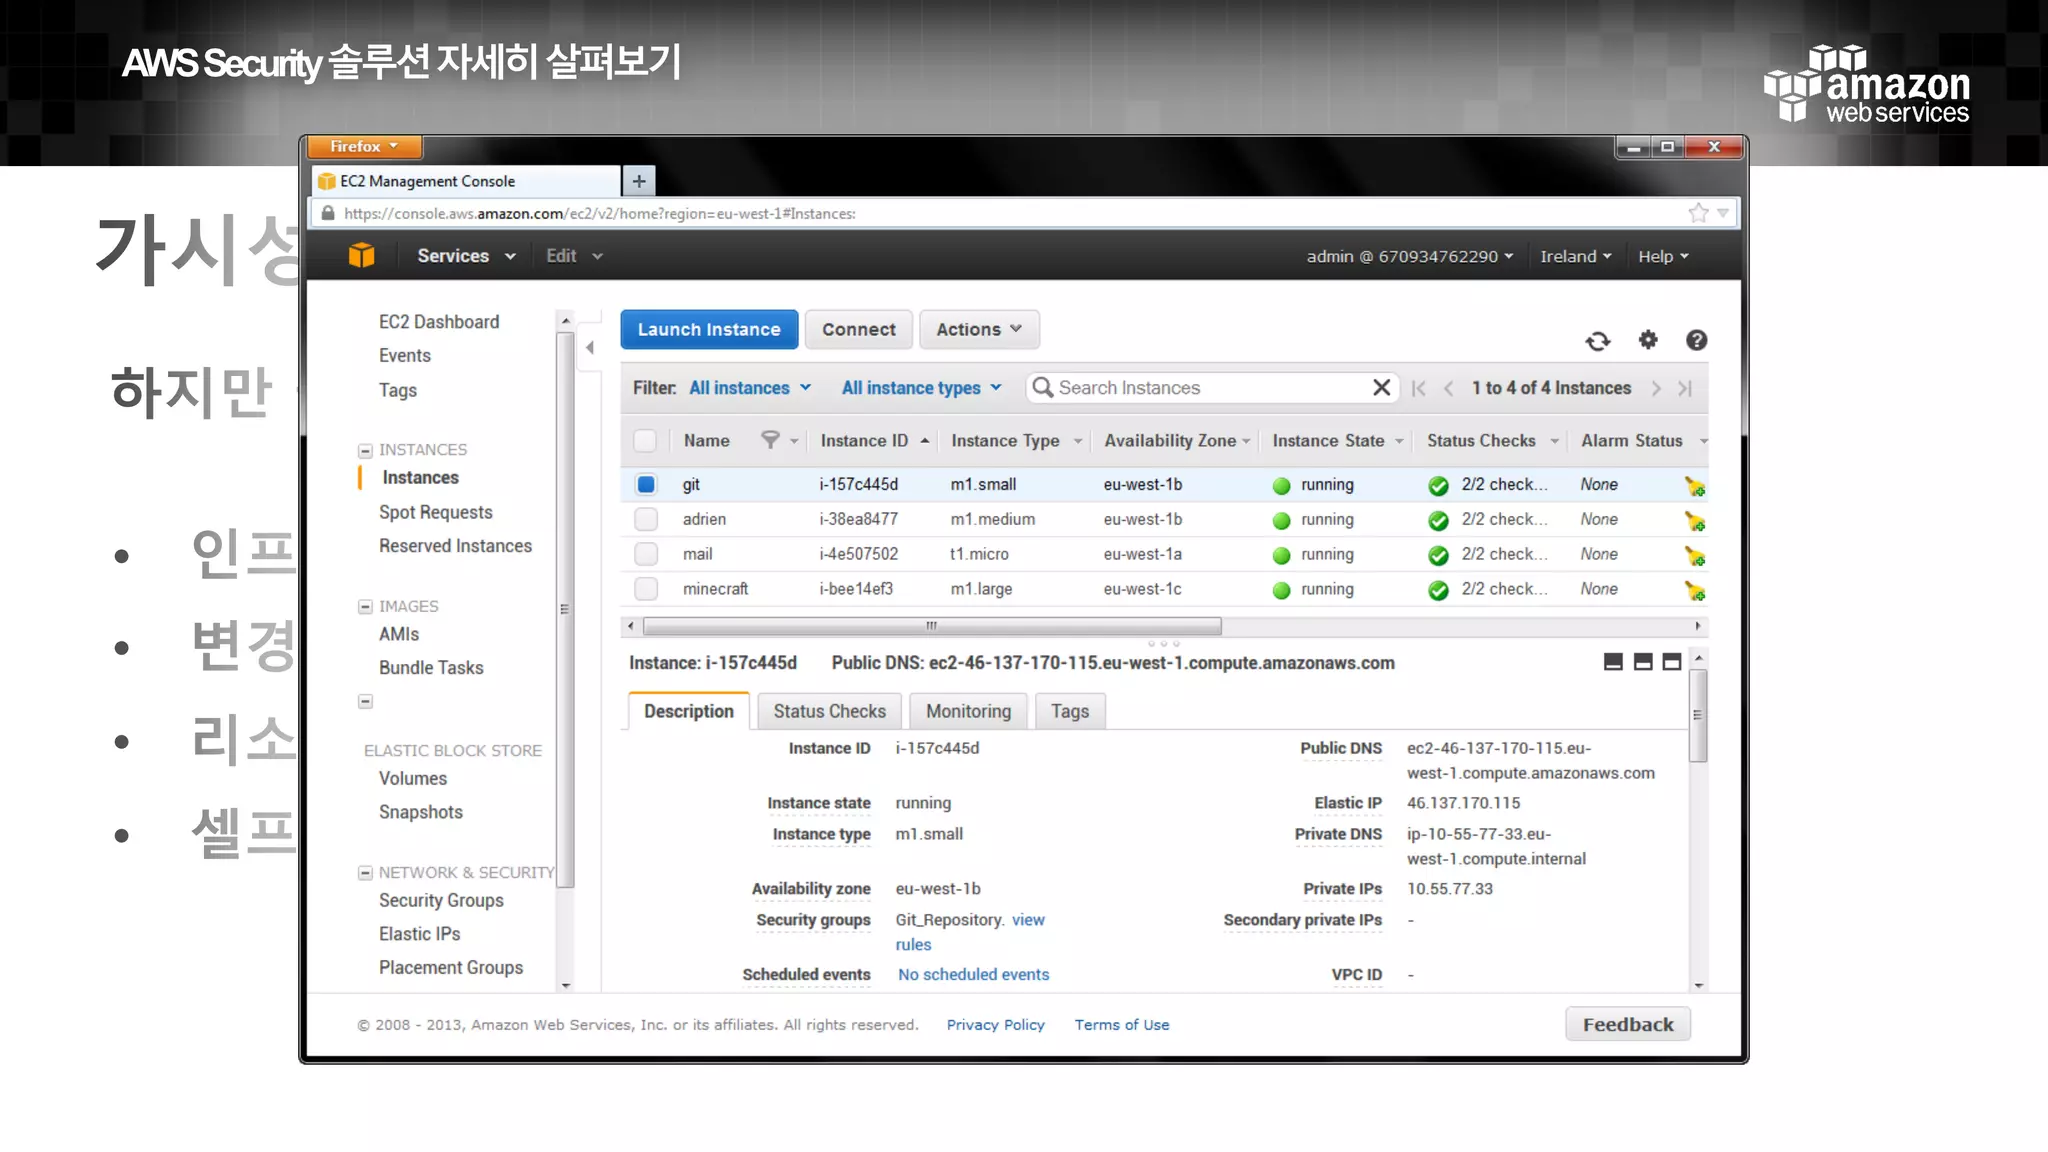
Task: Click alarm icon for adrien instance
Action: [1695, 522]
